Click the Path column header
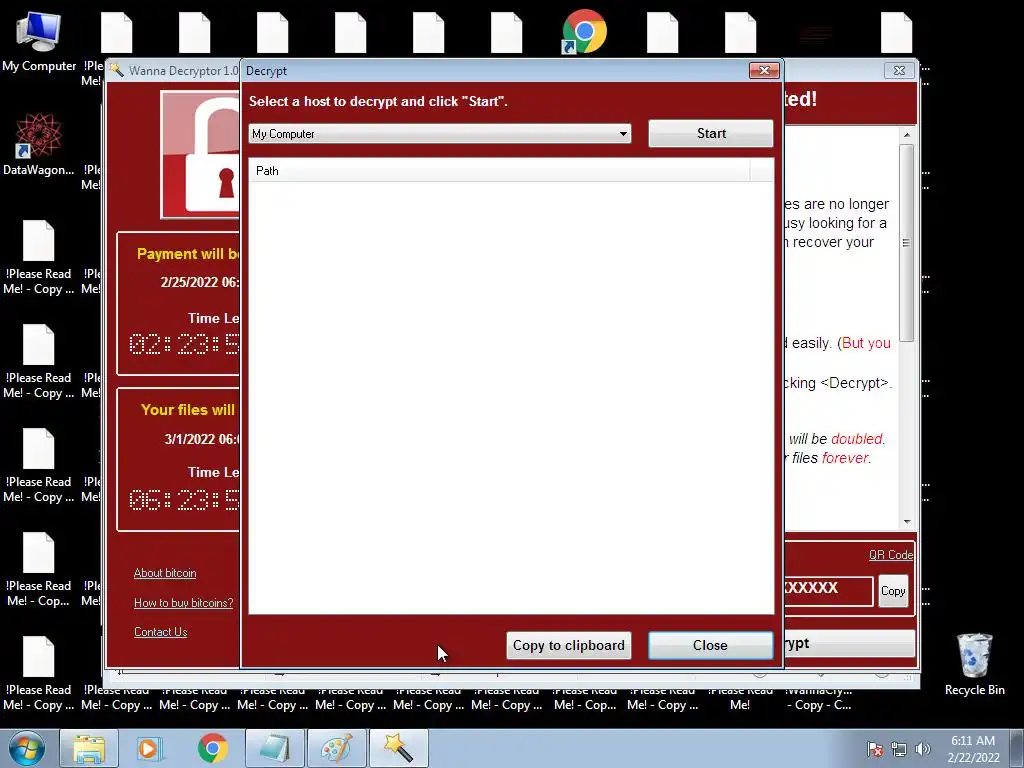The width and height of the screenshot is (1024, 768). (x=500, y=171)
